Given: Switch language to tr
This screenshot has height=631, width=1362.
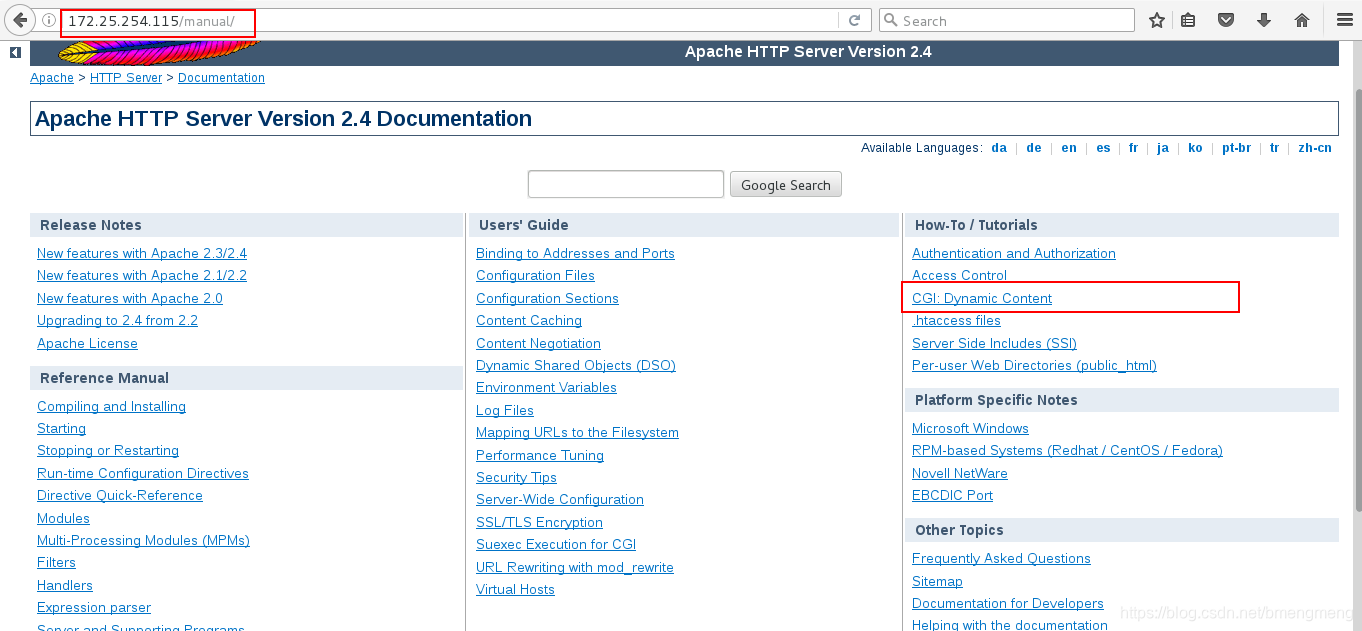Looking at the screenshot, I should (x=1274, y=148).
